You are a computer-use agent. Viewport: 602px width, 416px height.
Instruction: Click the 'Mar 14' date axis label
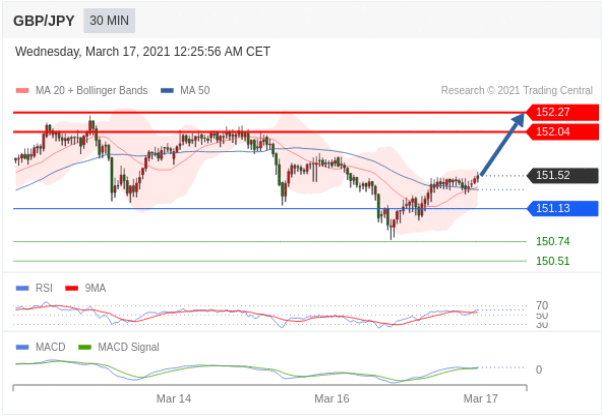tap(174, 399)
